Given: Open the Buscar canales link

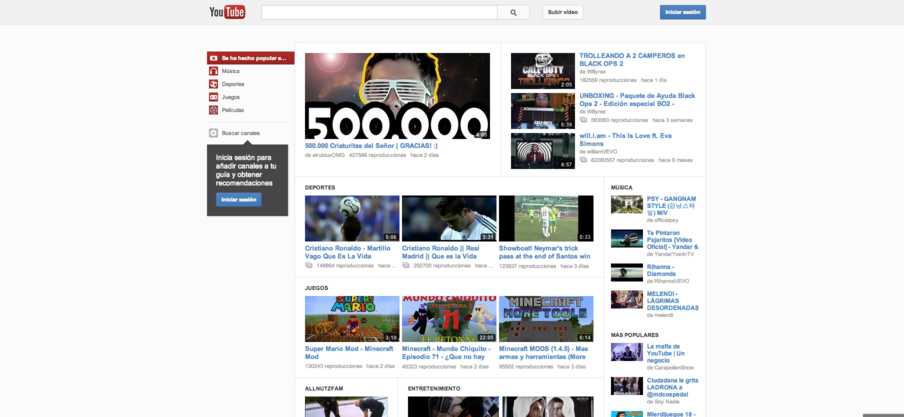Looking at the screenshot, I should point(240,133).
